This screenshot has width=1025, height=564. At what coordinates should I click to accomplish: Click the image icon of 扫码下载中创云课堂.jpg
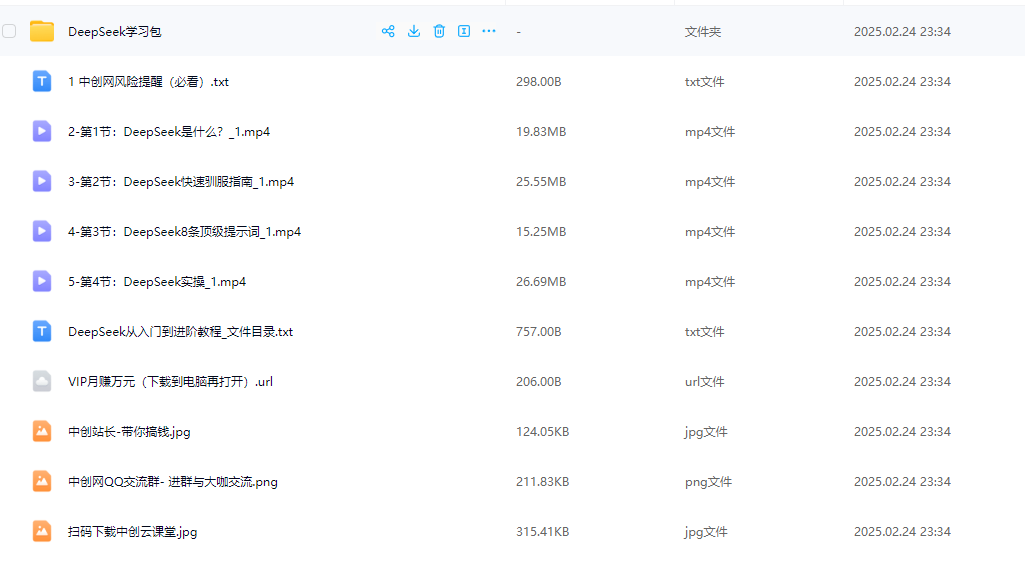point(42,531)
